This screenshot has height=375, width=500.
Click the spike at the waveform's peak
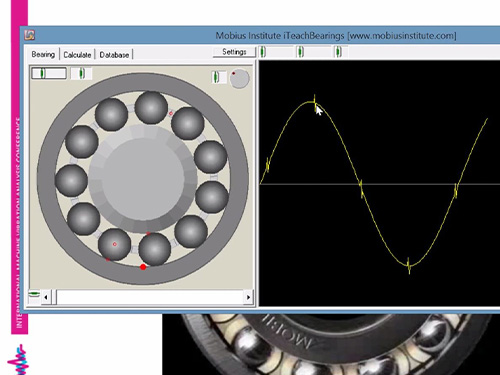click(x=315, y=102)
